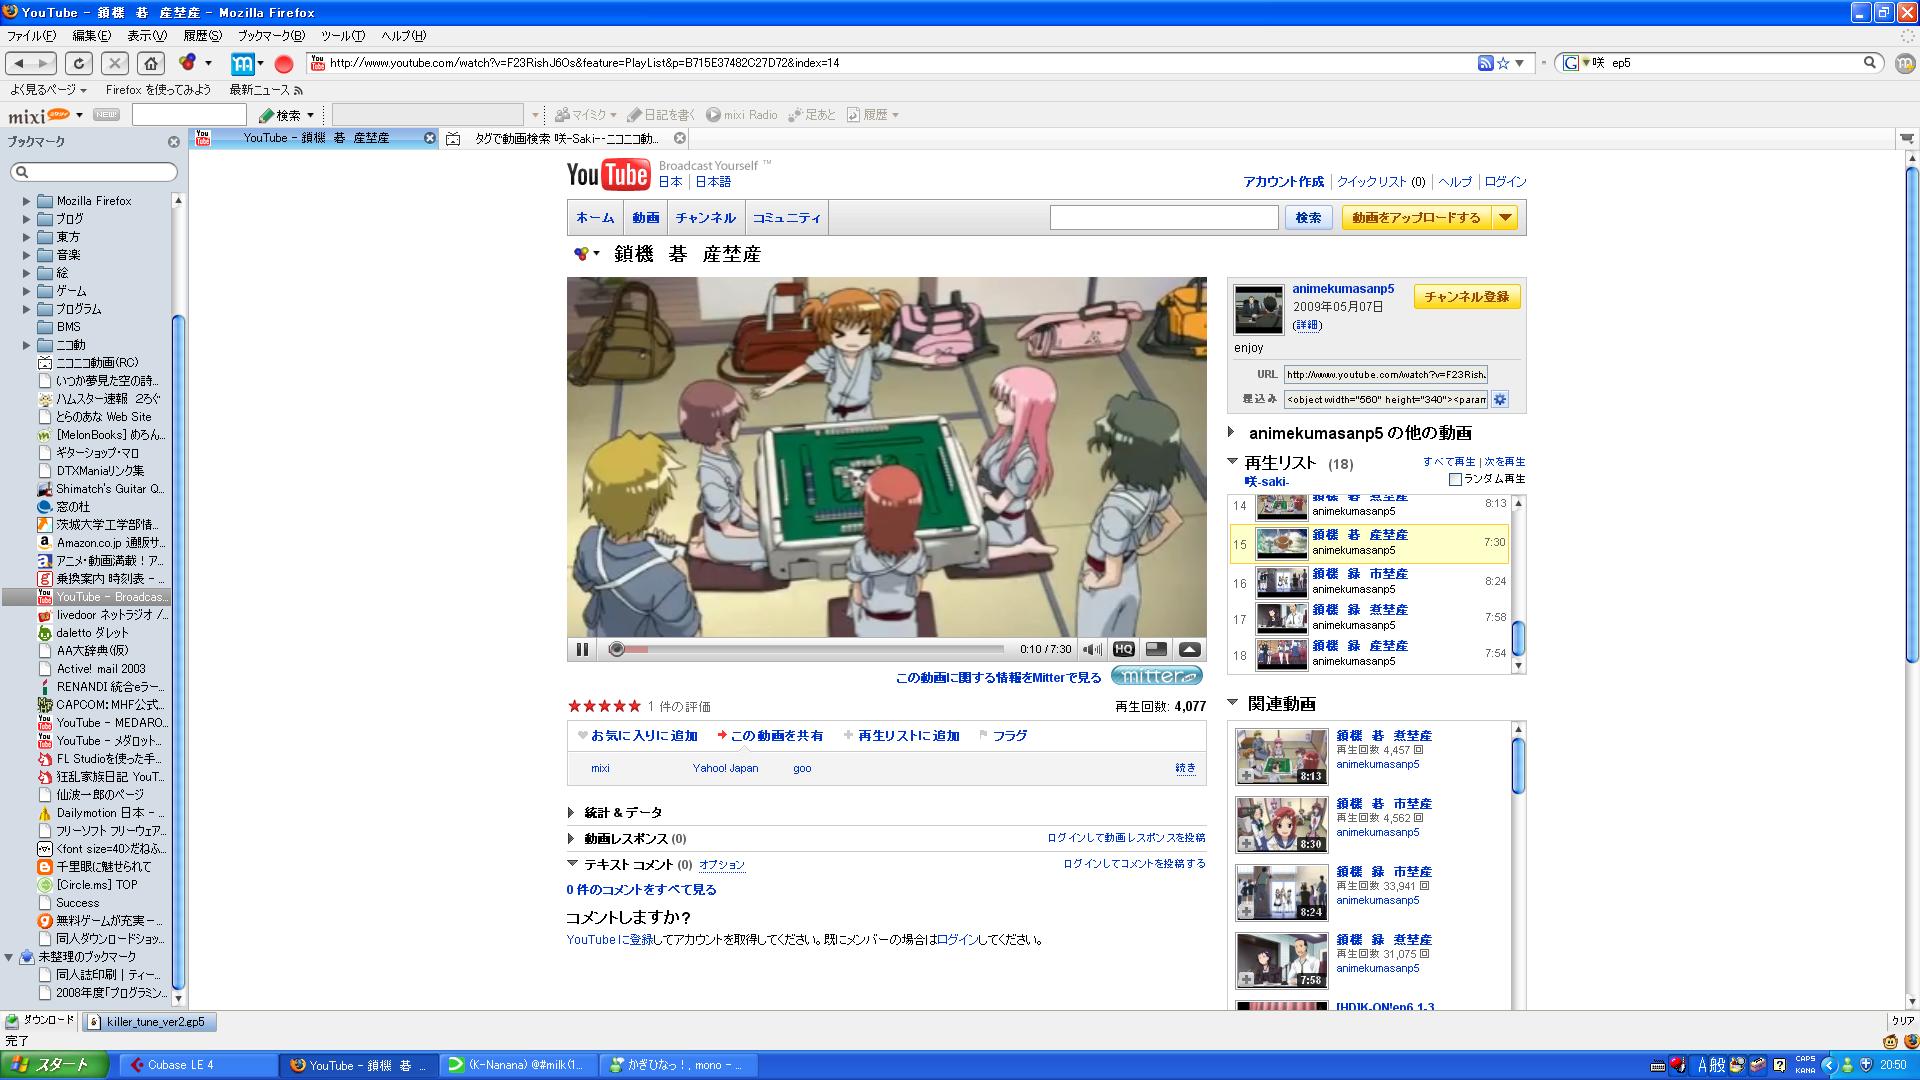This screenshot has width=1920, height=1080.
Task: Close the YouTube tab
Action: pyautogui.click(x=430, y=138)
